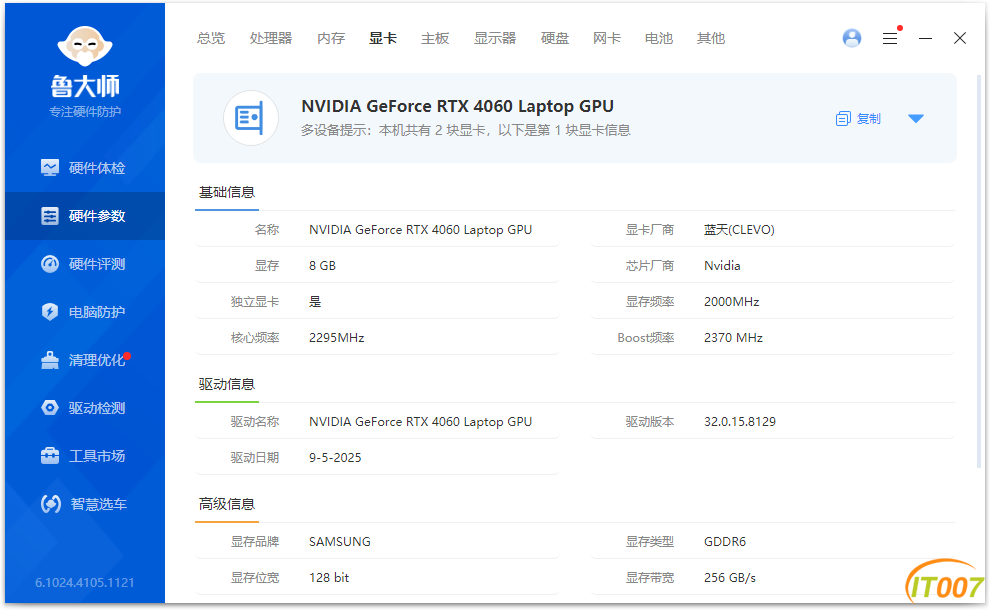This screenshot has width=990, height=610.
Task: Click the user account avatar icon
Action: pos(852,38)
